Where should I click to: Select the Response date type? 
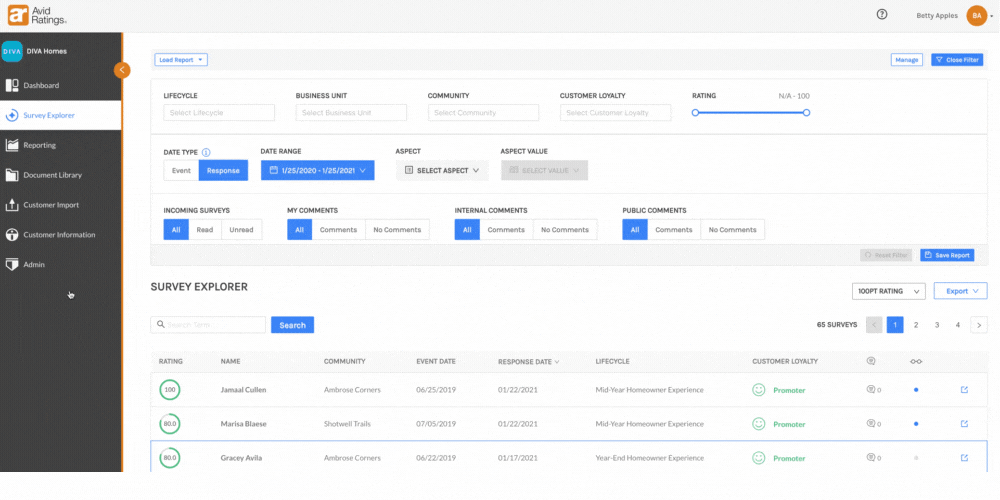[x=223, y=170]
